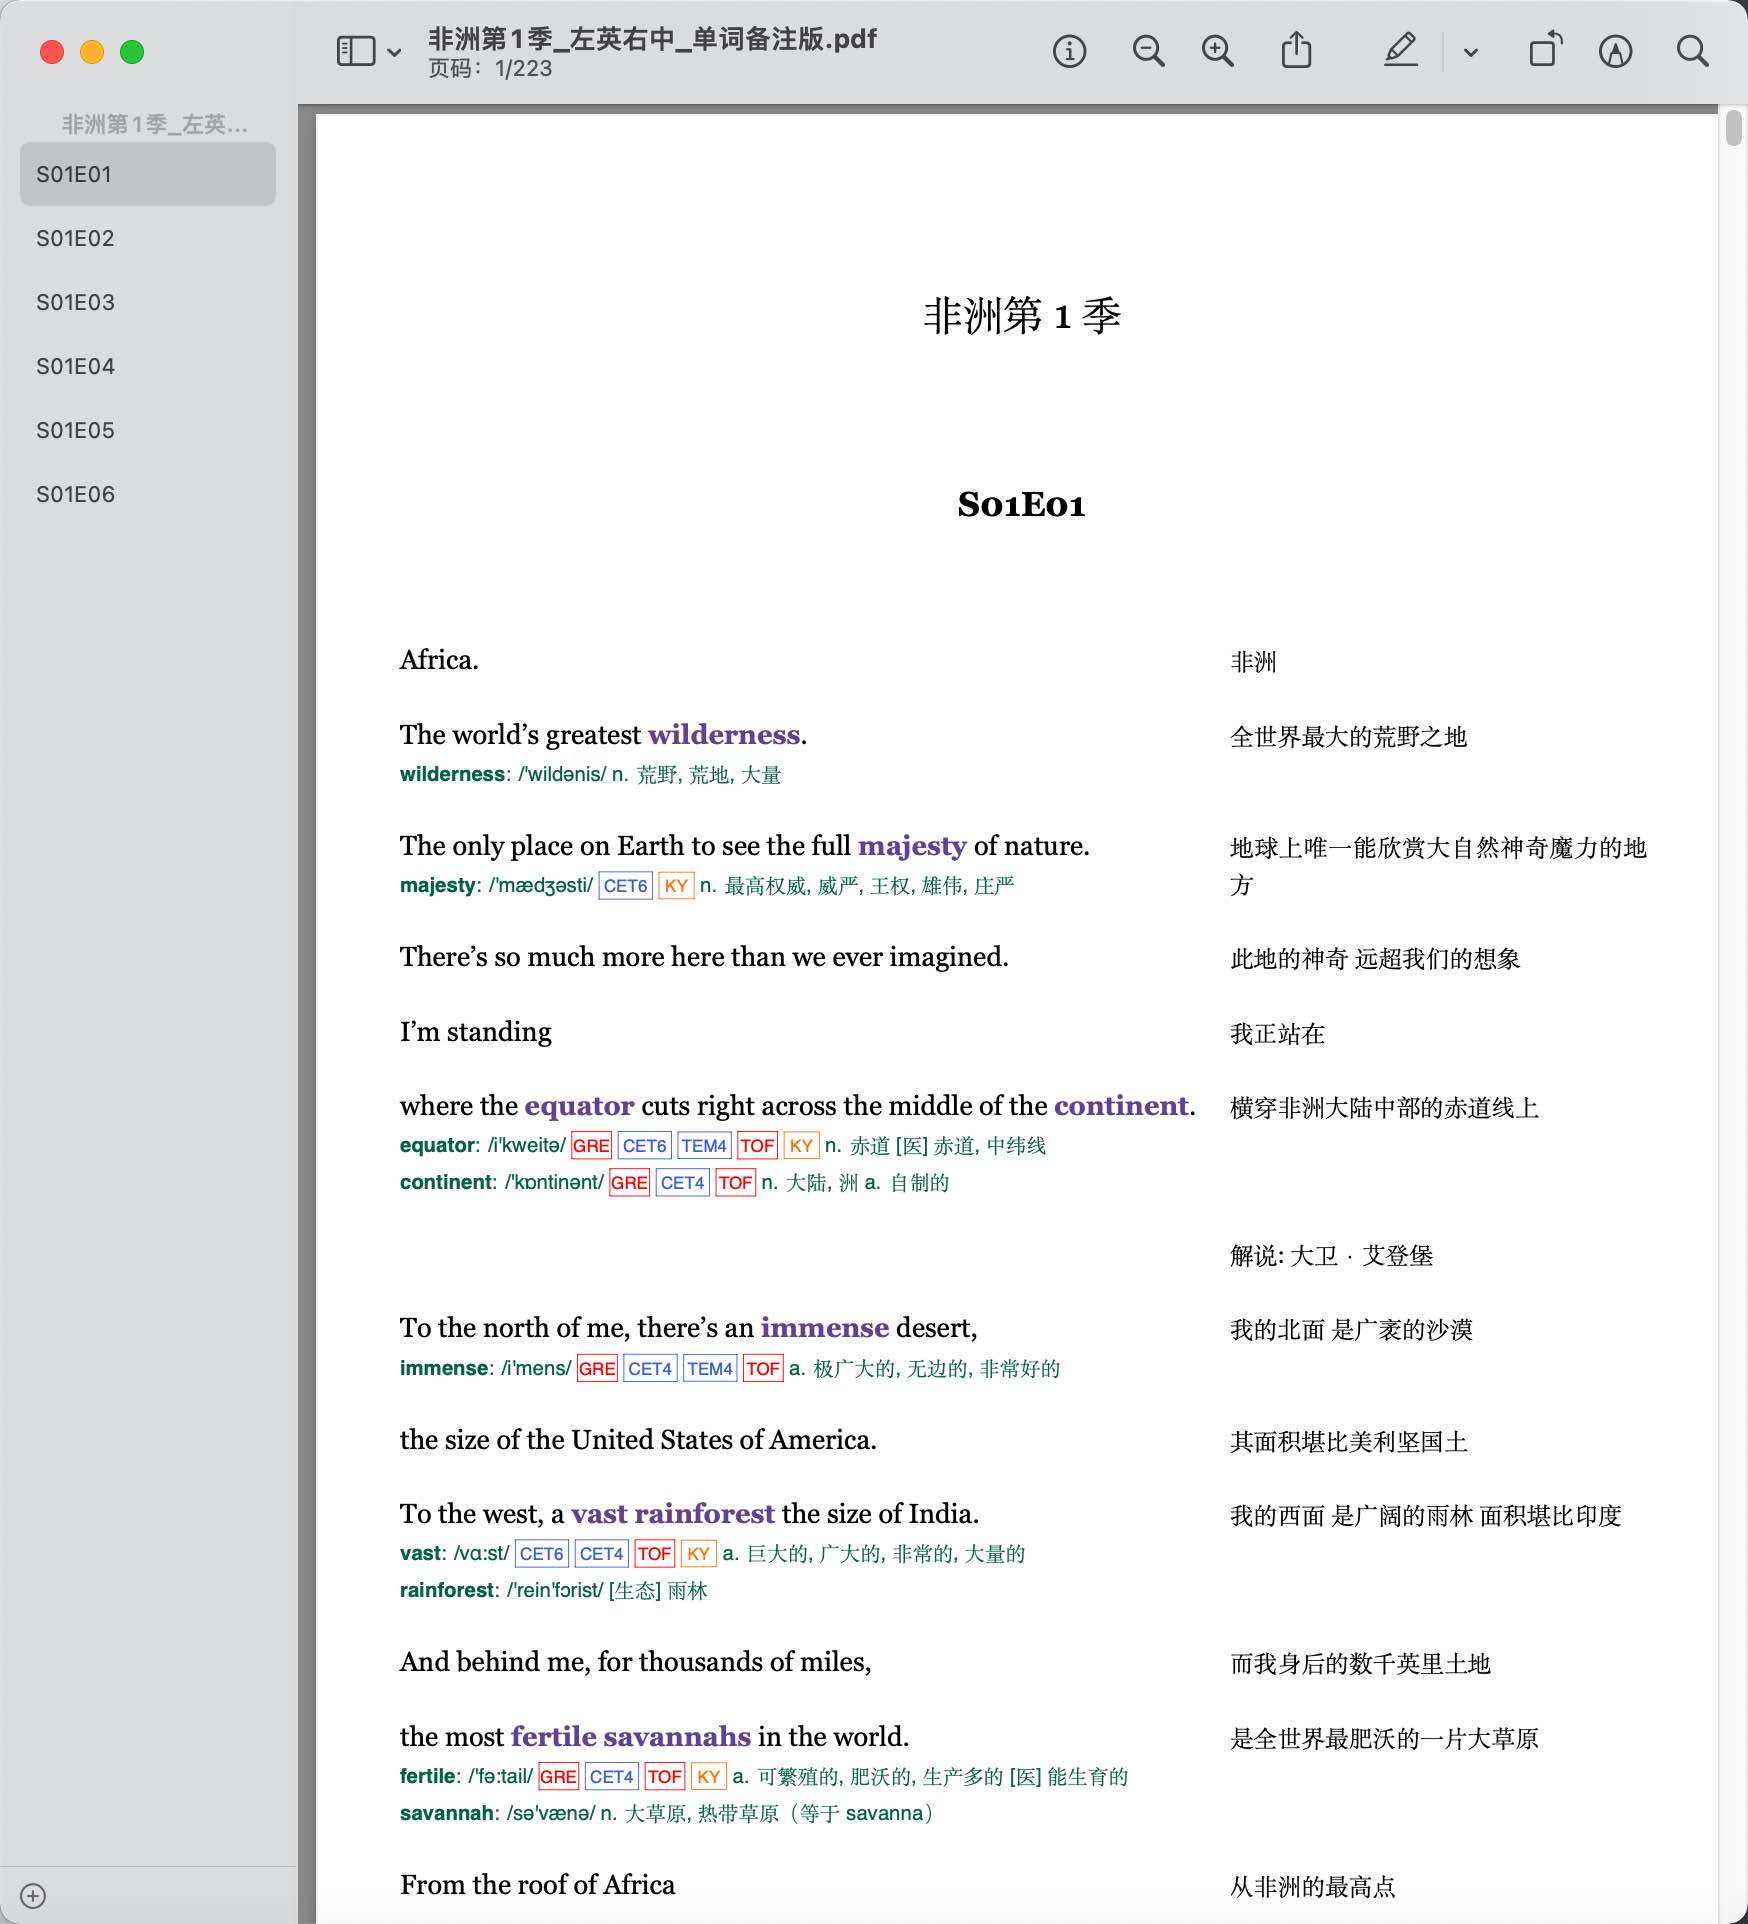Click the highlighted word majesty
The width and height of the screenshot is (1748, 1924).
[912, 846]
